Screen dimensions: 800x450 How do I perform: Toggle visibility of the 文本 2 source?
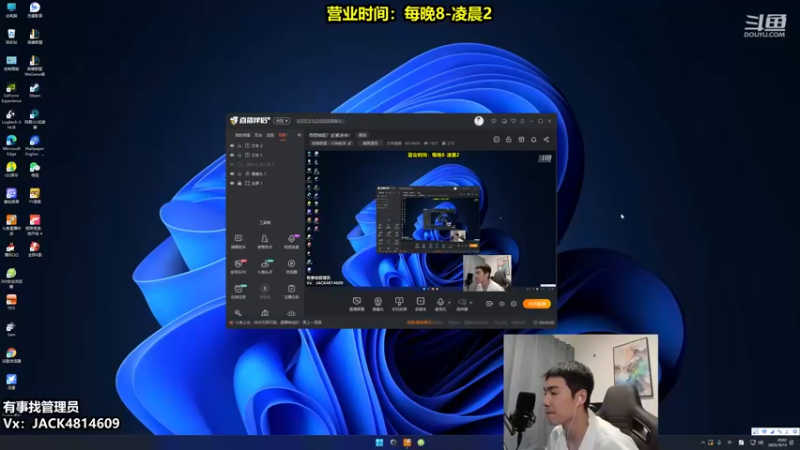pyautogui.click(x=232, y=145)
